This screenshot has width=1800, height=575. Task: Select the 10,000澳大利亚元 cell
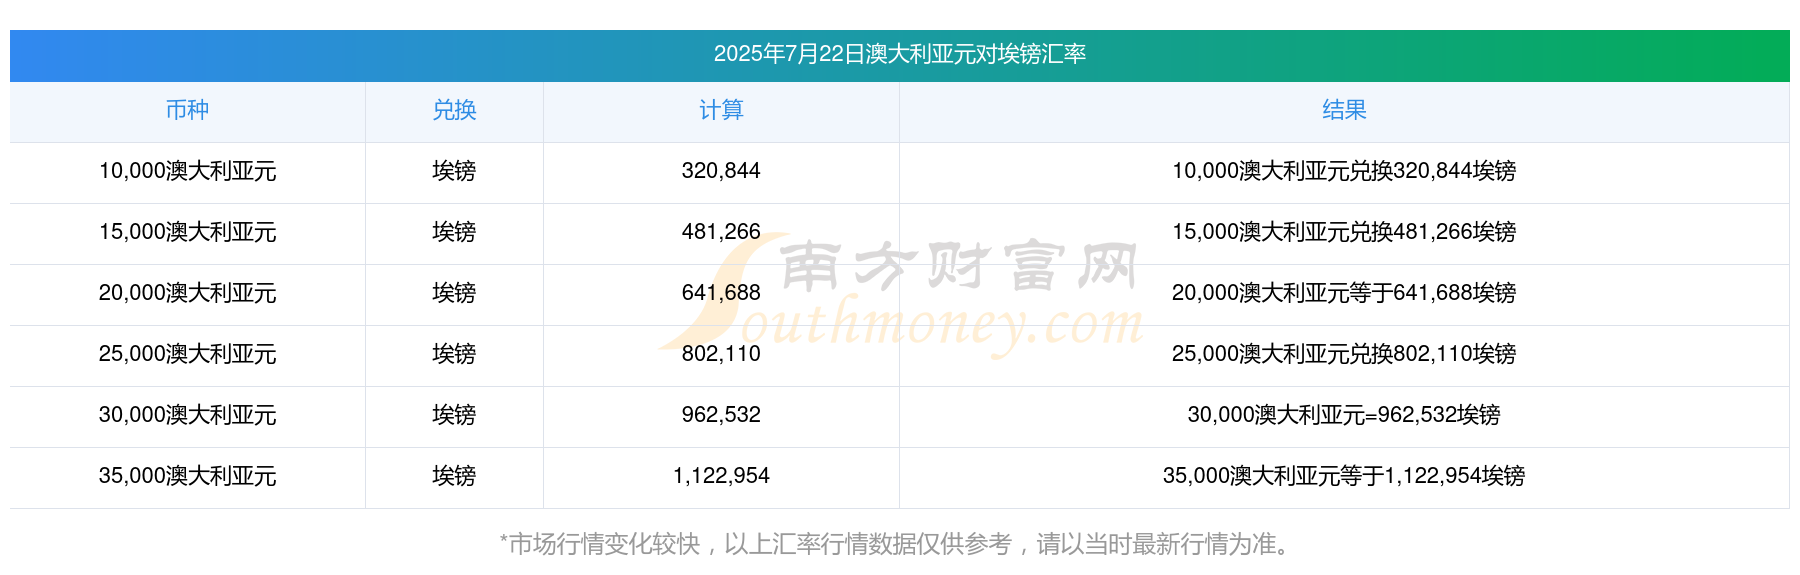[187, 171]
